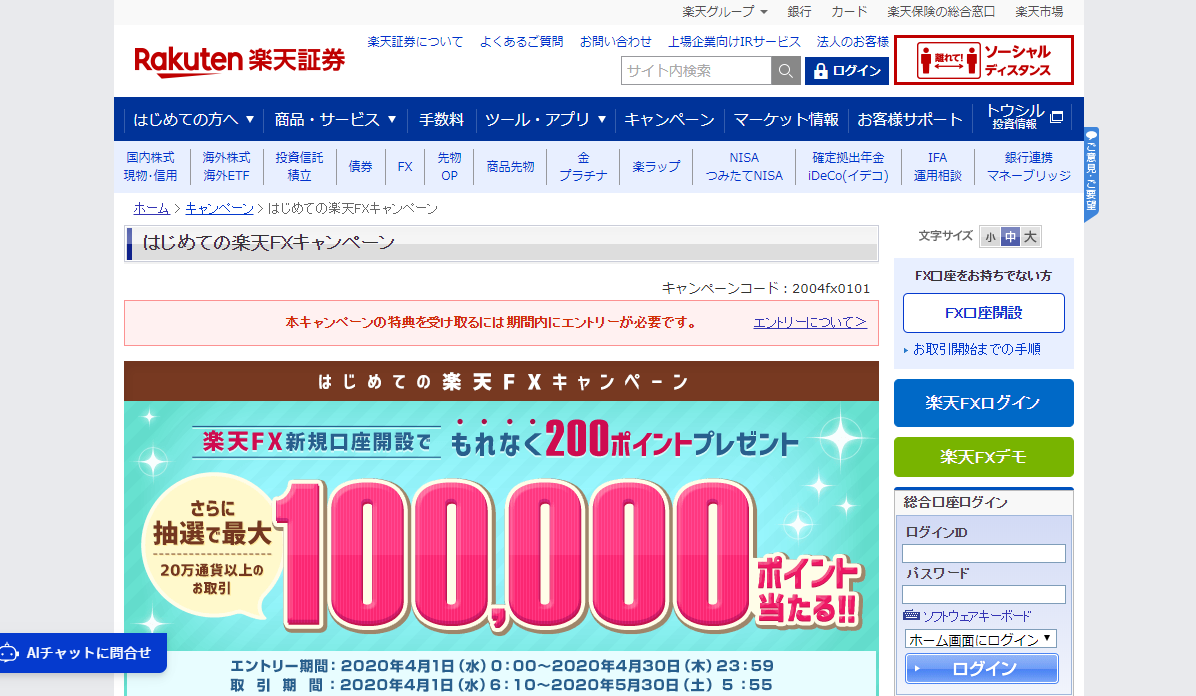Select the 金 プラチナ tab
The width and height of the screenshot is (1196, 696).
tap(584, 166)
